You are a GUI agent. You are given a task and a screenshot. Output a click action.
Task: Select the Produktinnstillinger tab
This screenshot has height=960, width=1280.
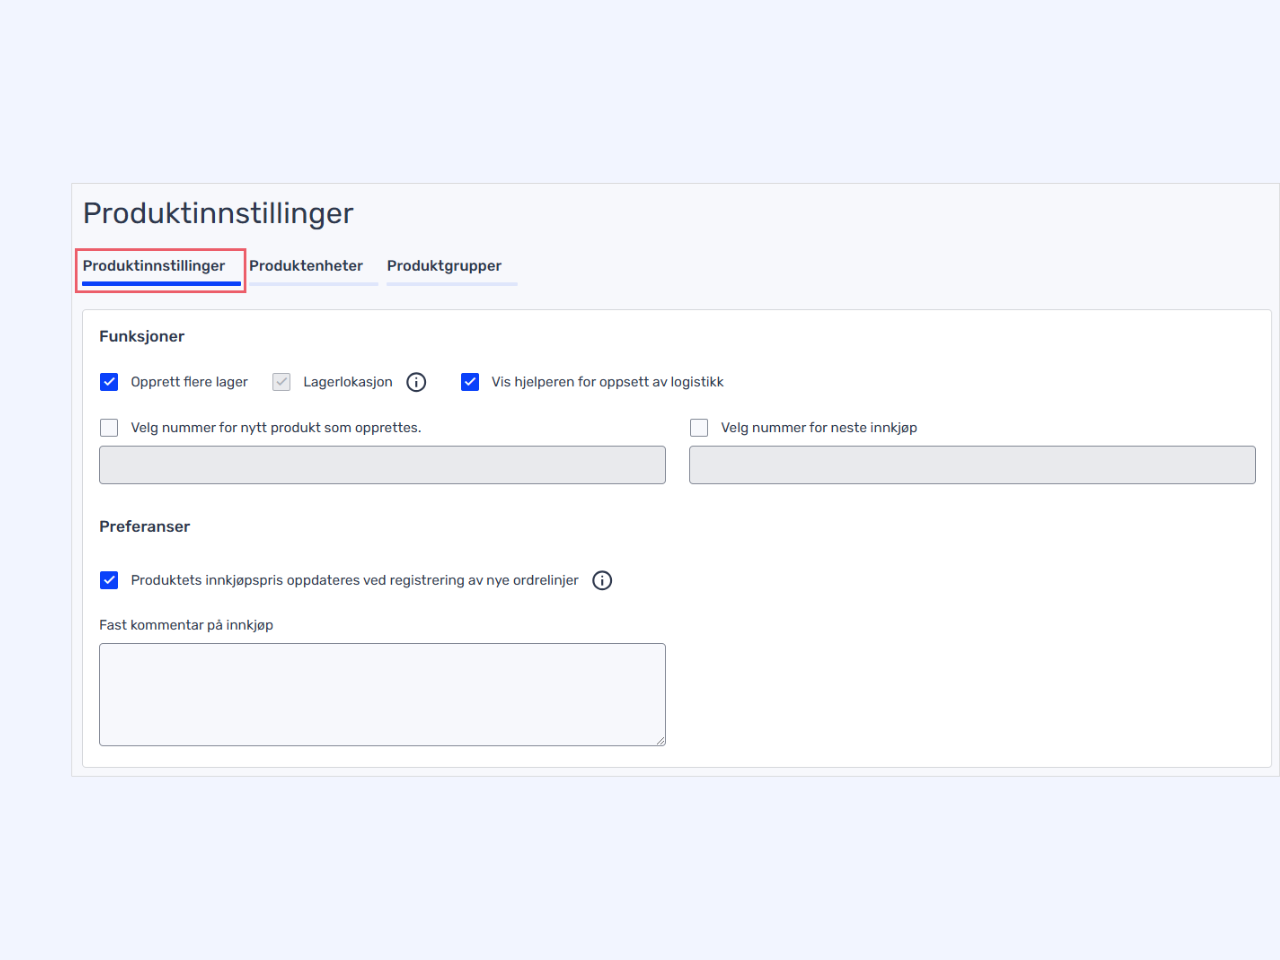coord(160,267)
